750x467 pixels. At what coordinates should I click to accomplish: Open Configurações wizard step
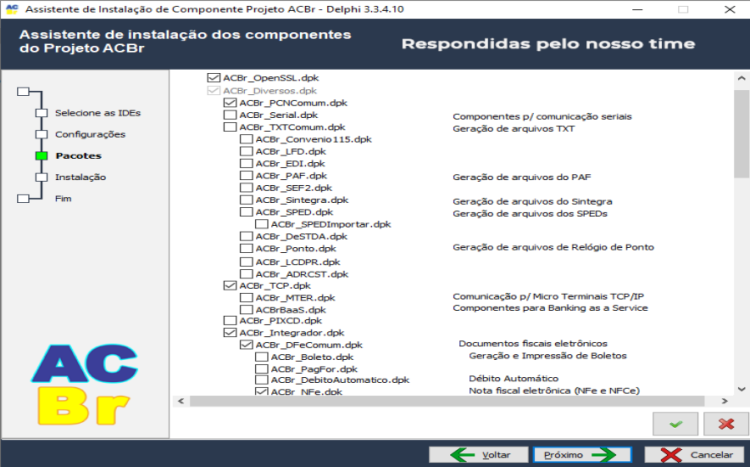[90, 134]
